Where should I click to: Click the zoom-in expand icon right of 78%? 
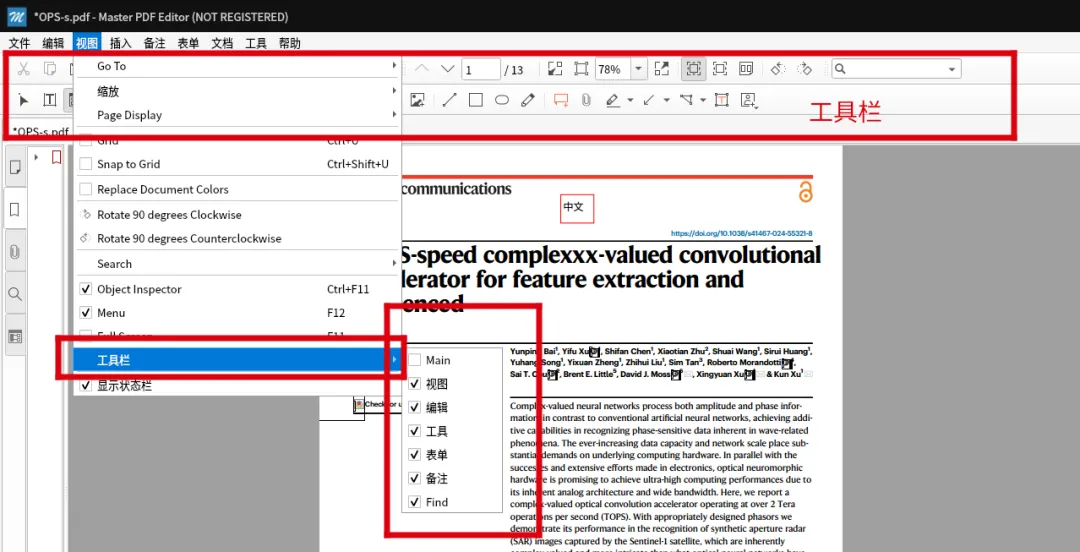tap(662, 69)
